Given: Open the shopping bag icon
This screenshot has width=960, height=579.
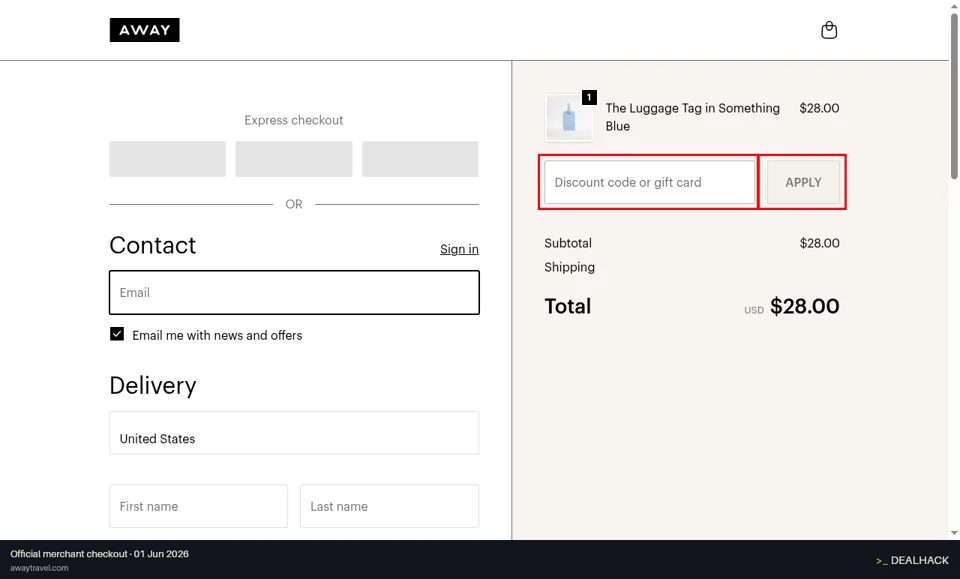Looking at the screenshot, I should pyautogui.click(x=829, y=30).
